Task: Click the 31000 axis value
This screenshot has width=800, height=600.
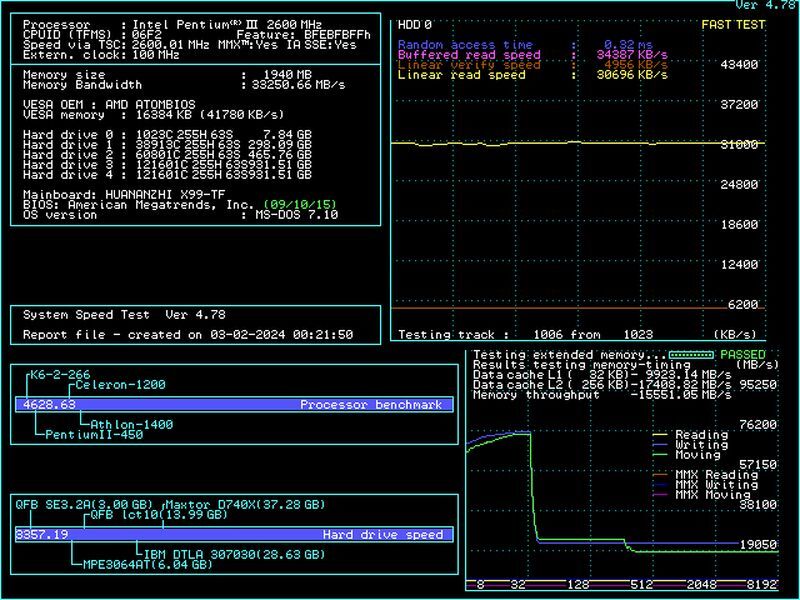Action: tap(739, 145)
